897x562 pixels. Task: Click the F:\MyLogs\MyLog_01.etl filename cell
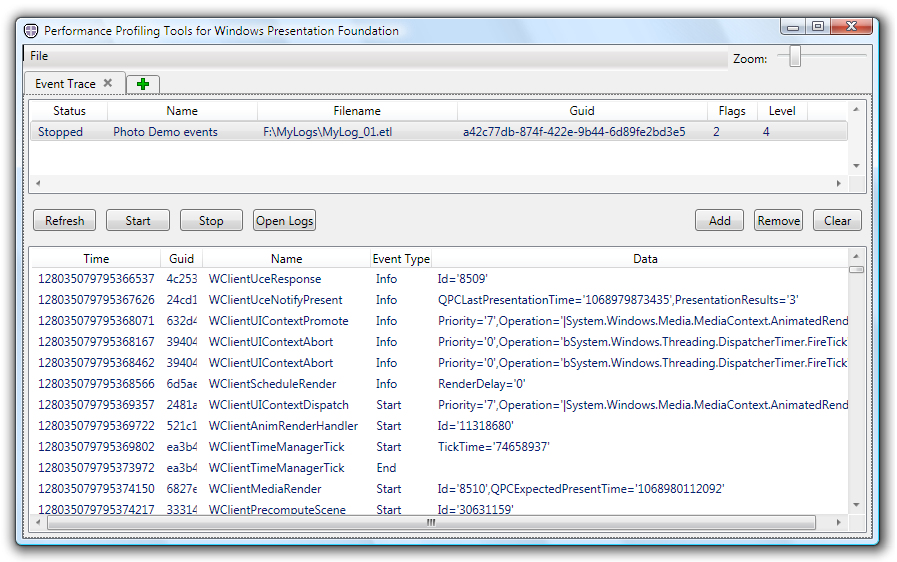pos(328,132)
